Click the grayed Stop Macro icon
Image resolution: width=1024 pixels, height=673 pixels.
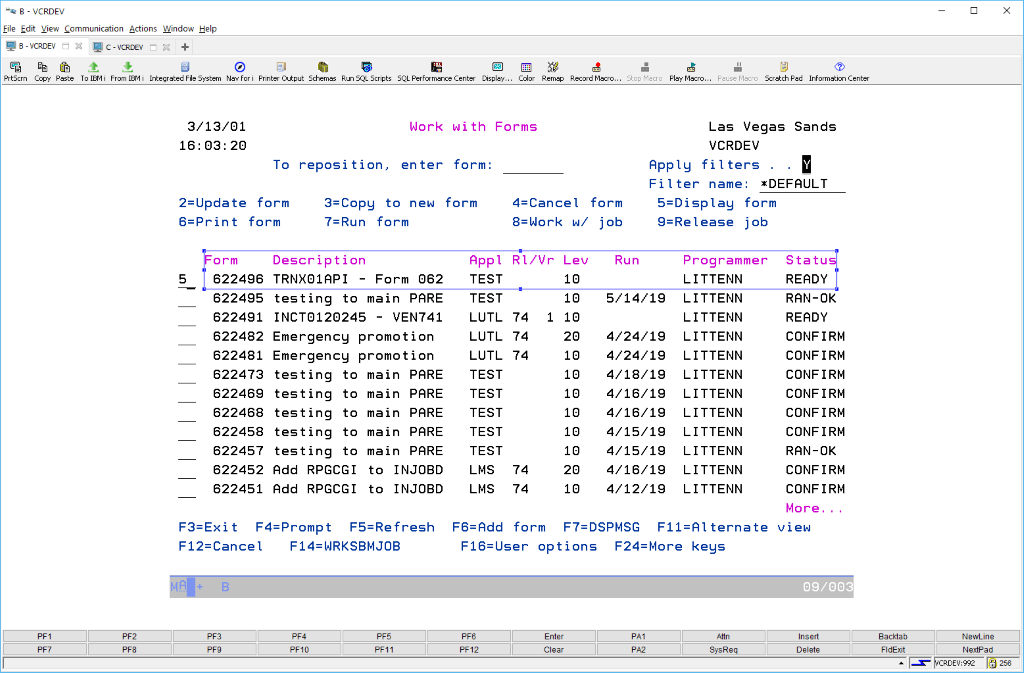point(645,71)
